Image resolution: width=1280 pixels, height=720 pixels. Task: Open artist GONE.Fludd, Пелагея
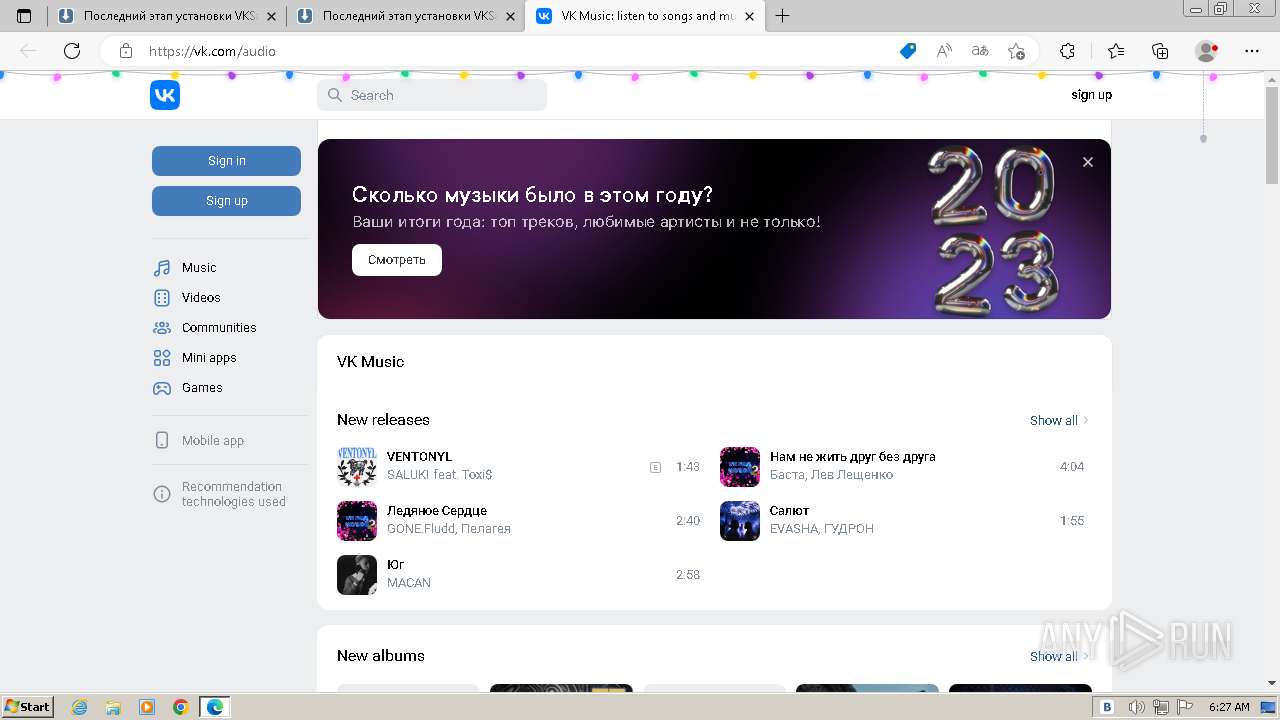(448, 529)
